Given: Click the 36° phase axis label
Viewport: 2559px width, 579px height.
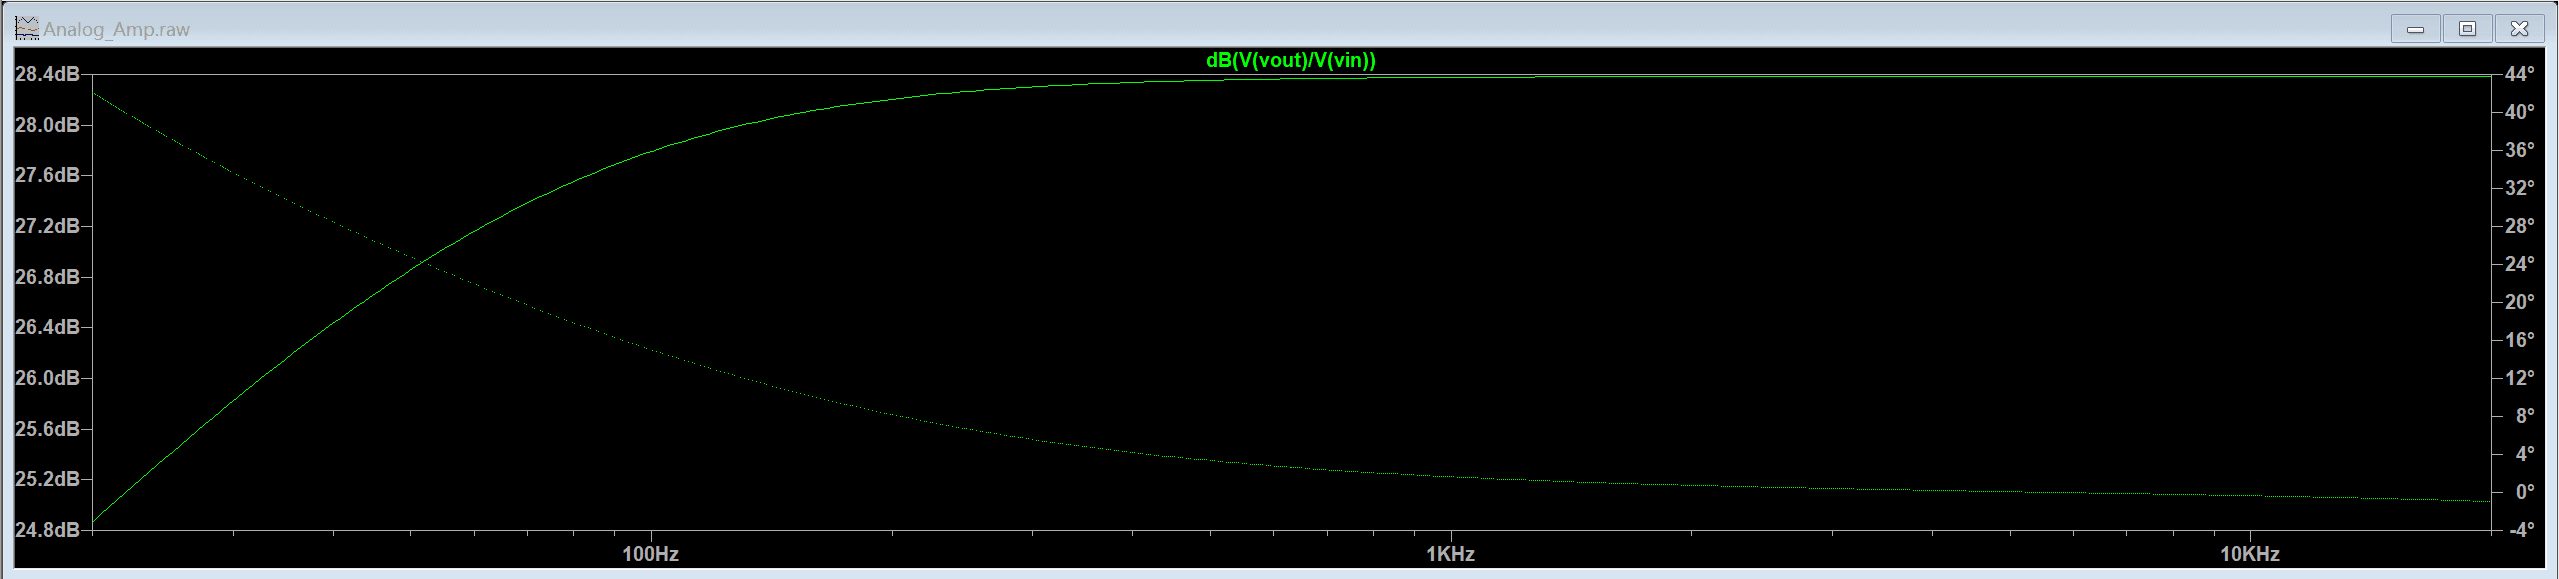Looking at the screenshot, I should pyautogui.click(x=2519, y=150).
